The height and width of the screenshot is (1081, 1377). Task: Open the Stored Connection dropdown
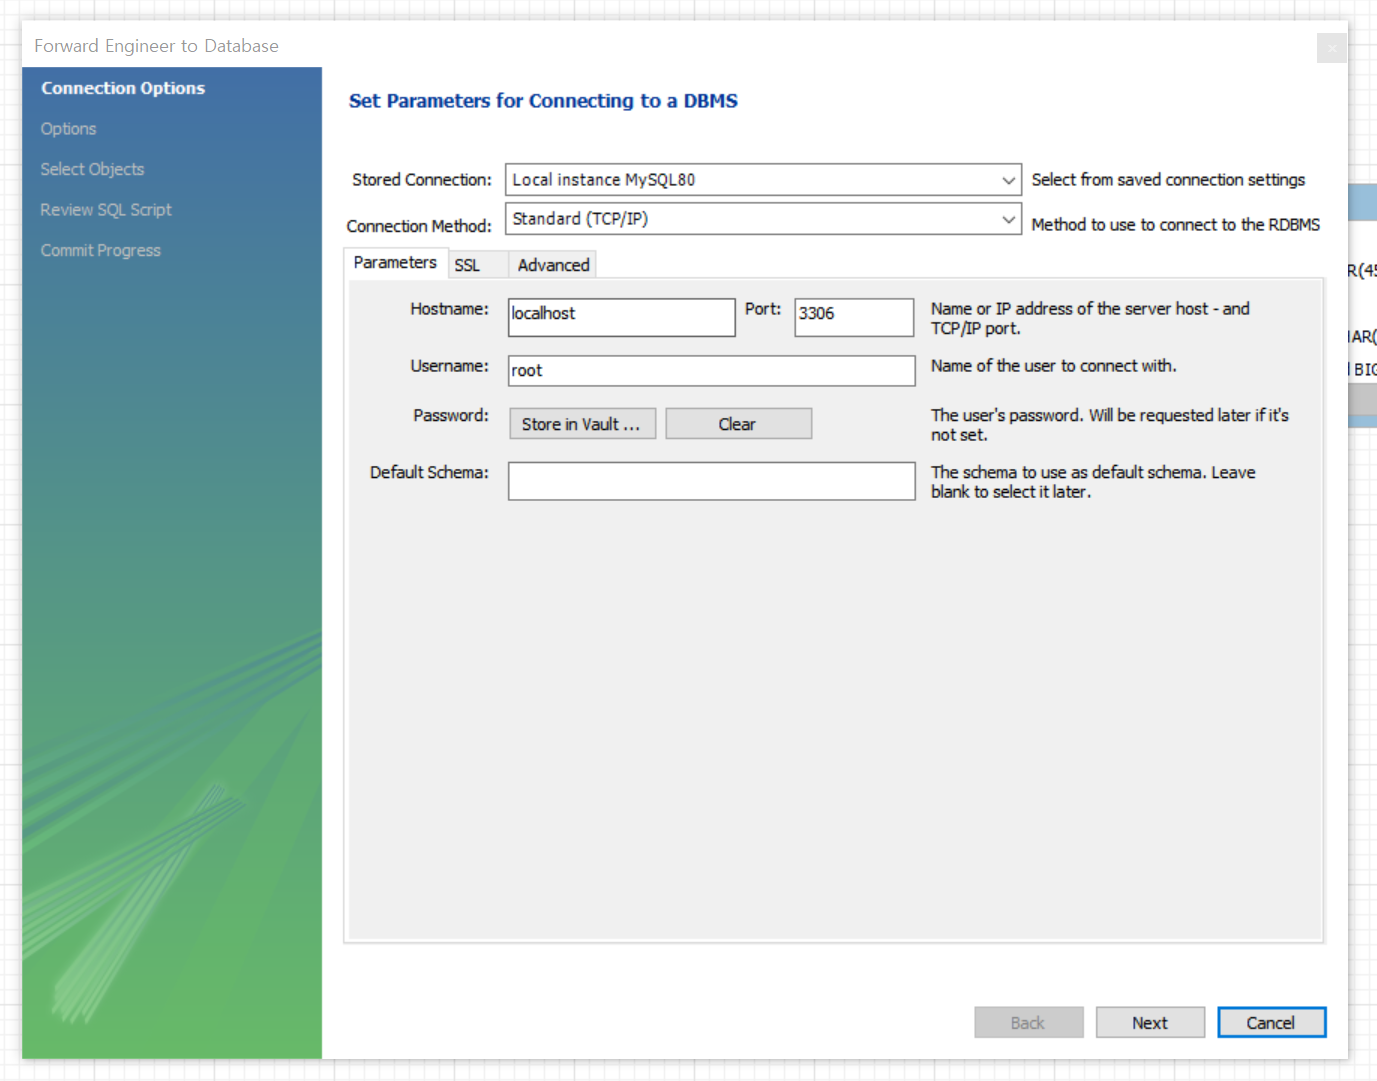[762, 179]
